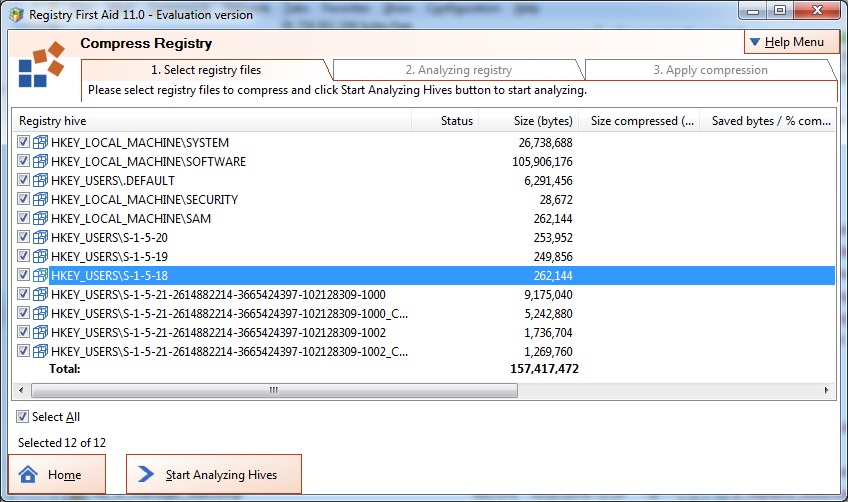Click the size value 1,736,704
The height and width of the screenshot is (502, 848).
pyautogui.click(x=548, y=332)
